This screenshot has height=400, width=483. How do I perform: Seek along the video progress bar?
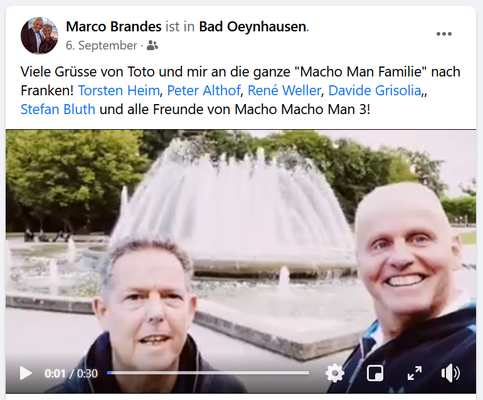pos(208,373)
